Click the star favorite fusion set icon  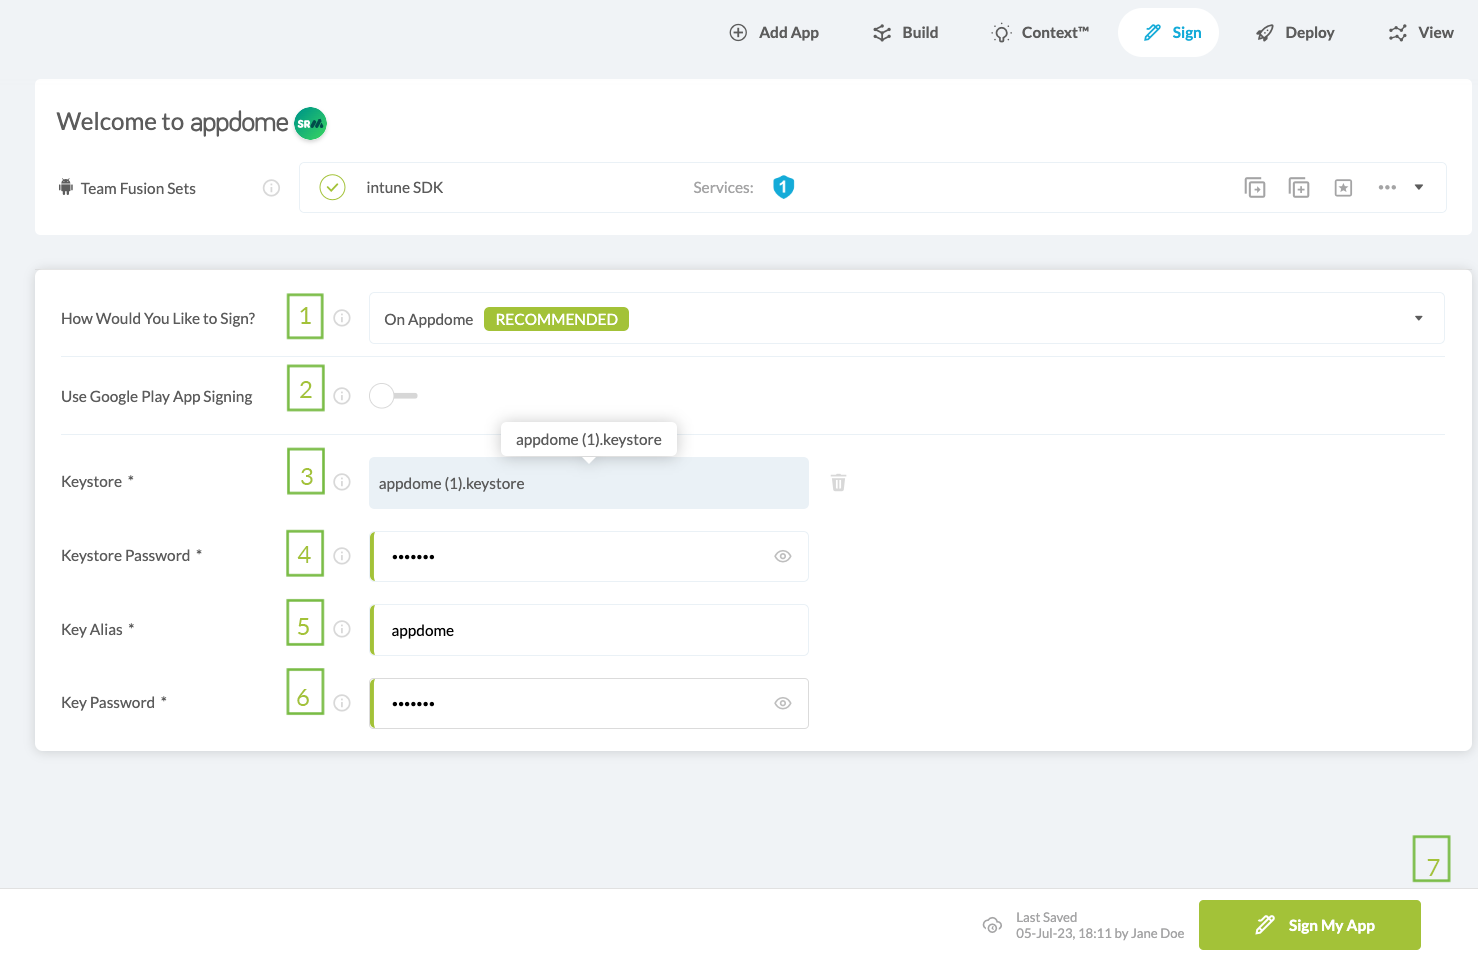tap(1343, 188)
